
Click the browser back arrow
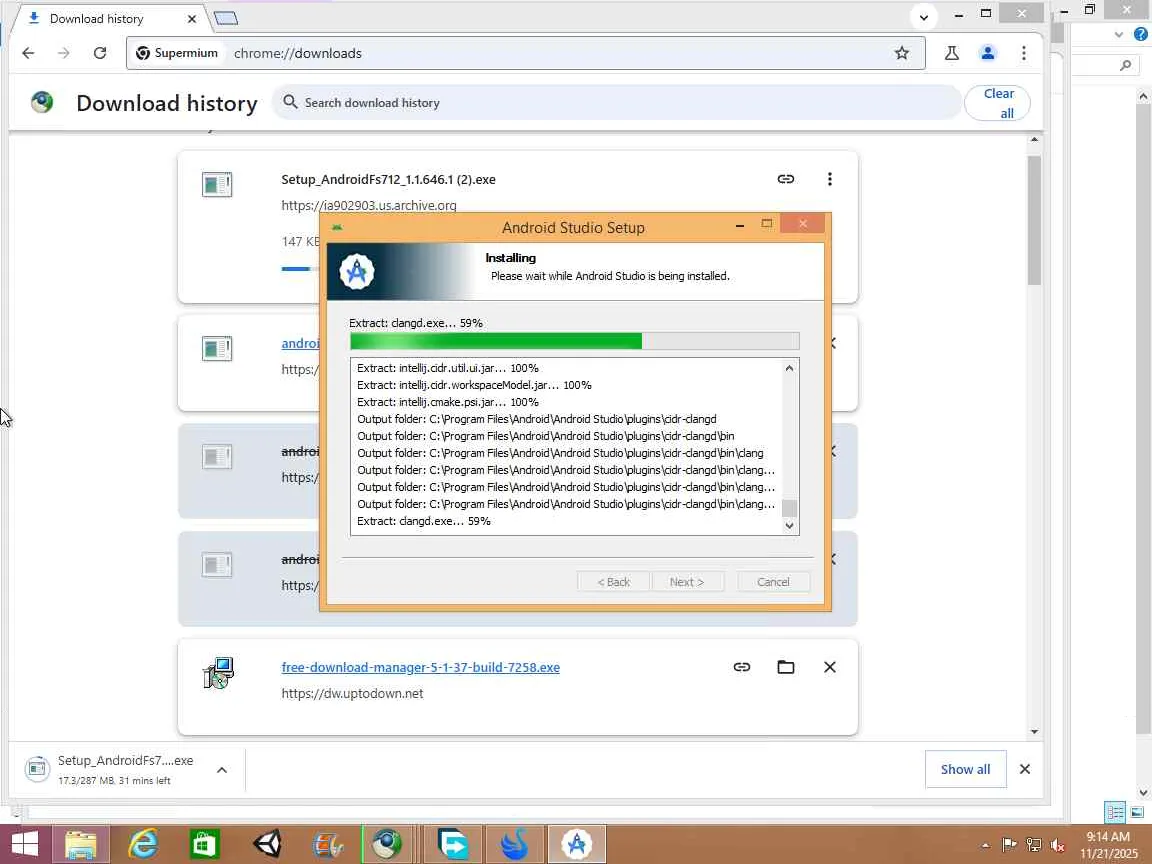pos(28,53)
